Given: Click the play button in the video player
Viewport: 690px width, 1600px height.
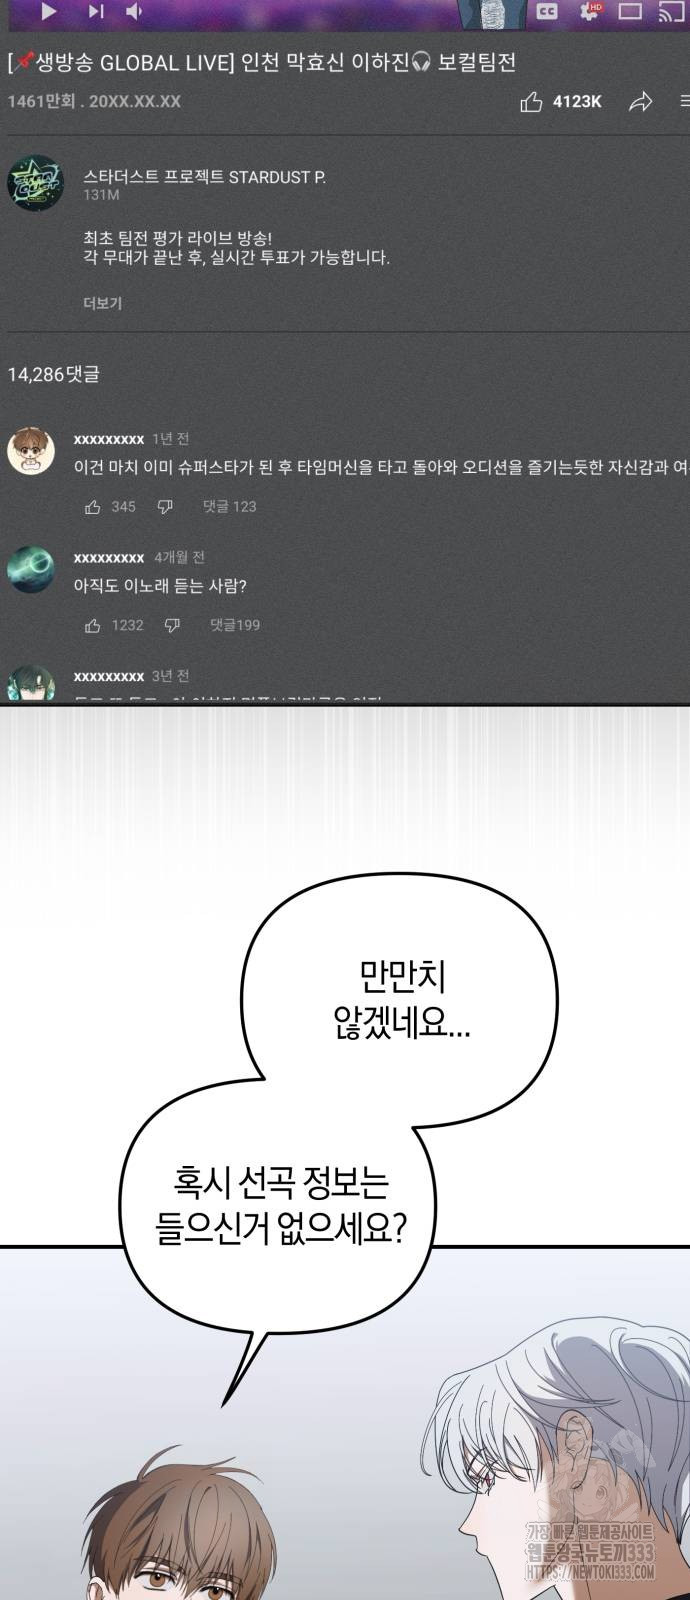Looking at the screenshot, I should point(48,12).
